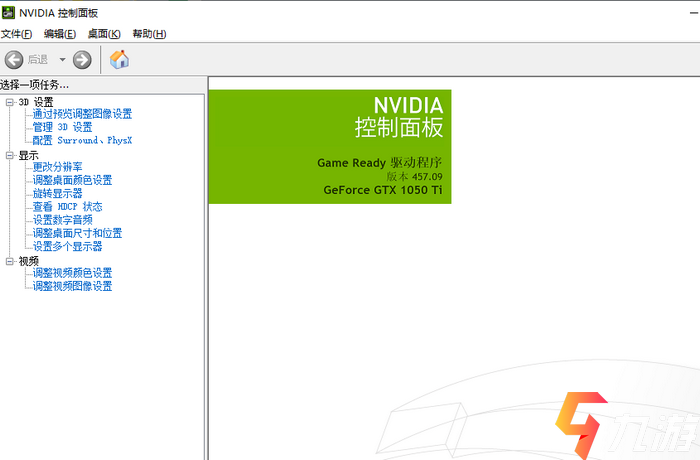Click the NVIDIA title bar app icon
Image resolution: width=700 pixels, height=460 pixels.
point(8,13)
